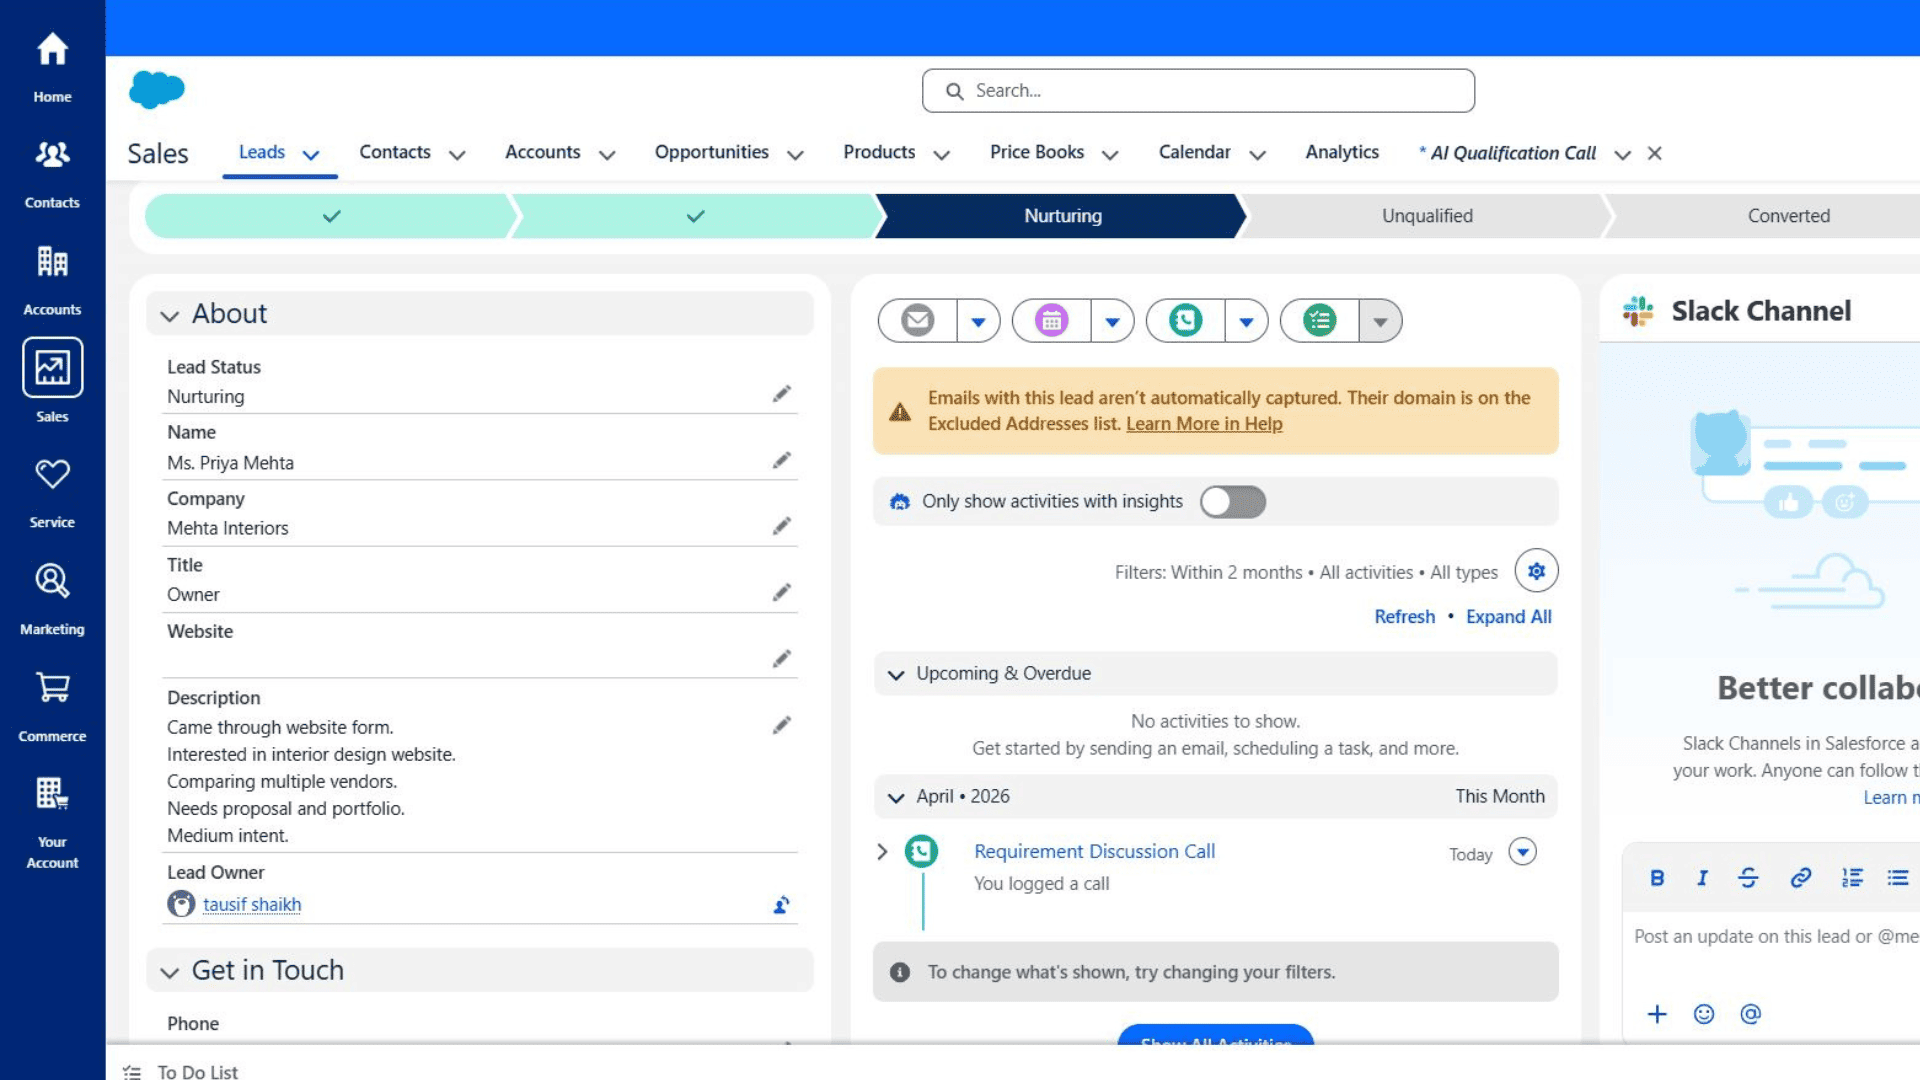
Task: Open Requirement Discussion Call link
Action: click(x=1094, y=851)
